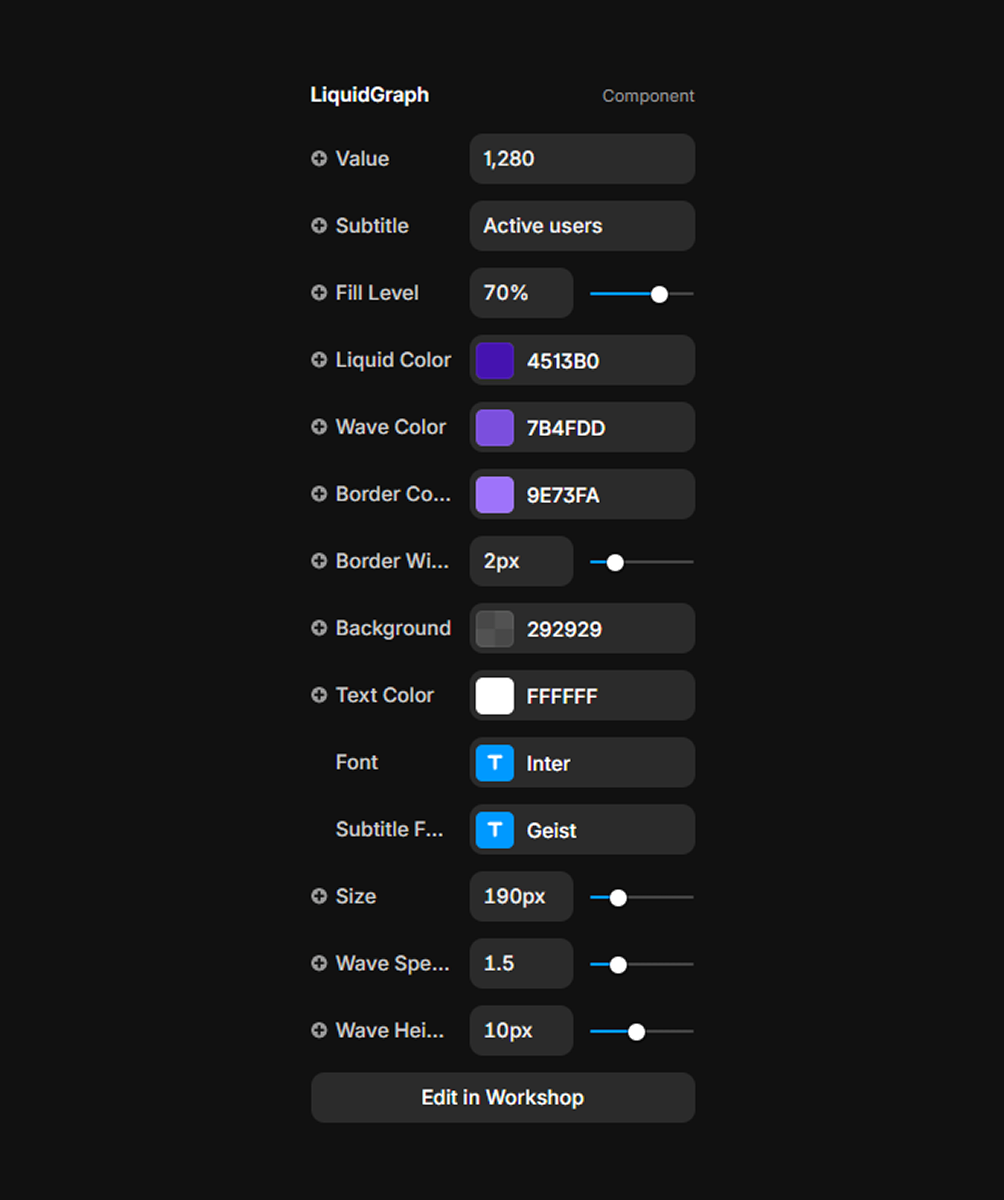Click the plus icon beside Subtitle
1004x1200 pixels.
coord(319,226)
